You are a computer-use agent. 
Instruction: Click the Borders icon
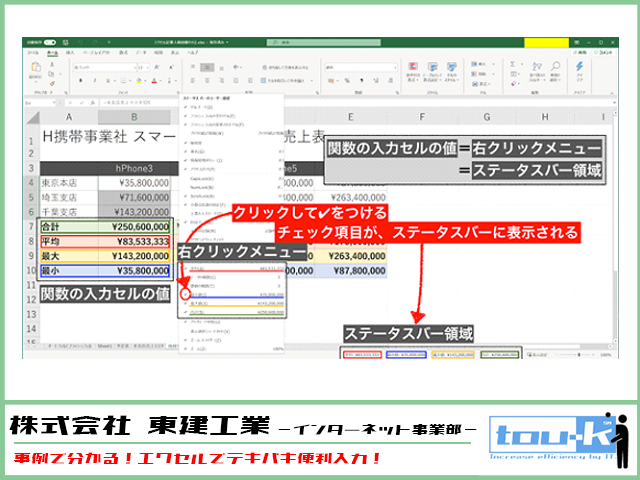pos(123,81)
